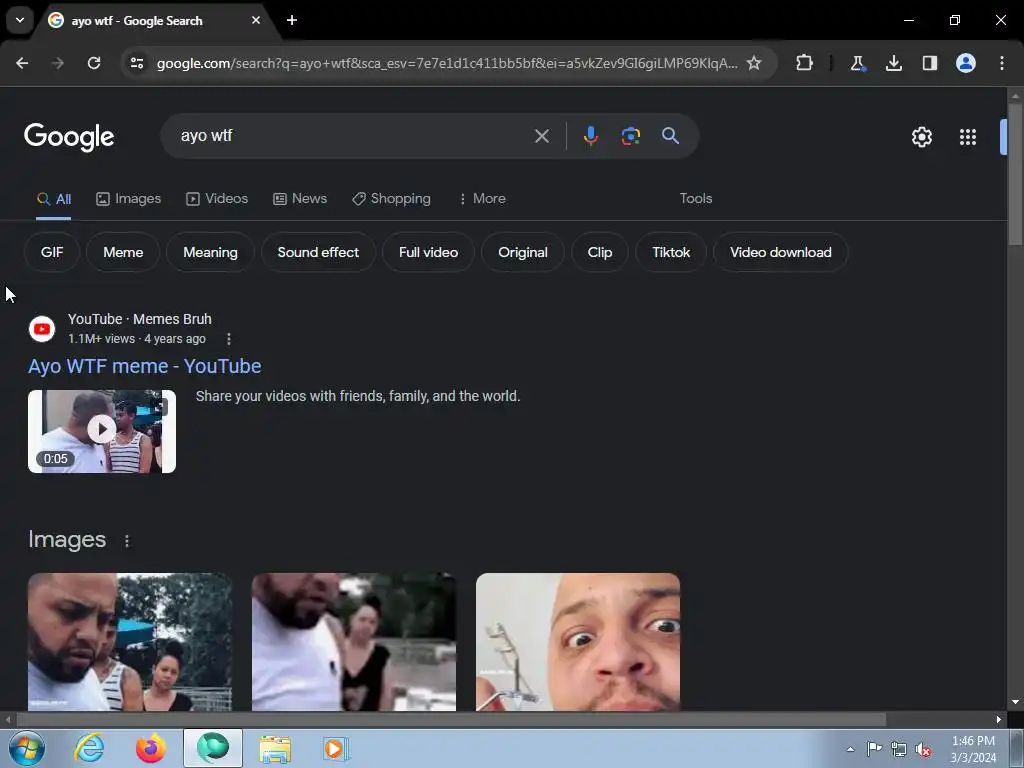Submit search with magnifier icon
Viewport: 1024px width, 768px height.
(670, 136)
